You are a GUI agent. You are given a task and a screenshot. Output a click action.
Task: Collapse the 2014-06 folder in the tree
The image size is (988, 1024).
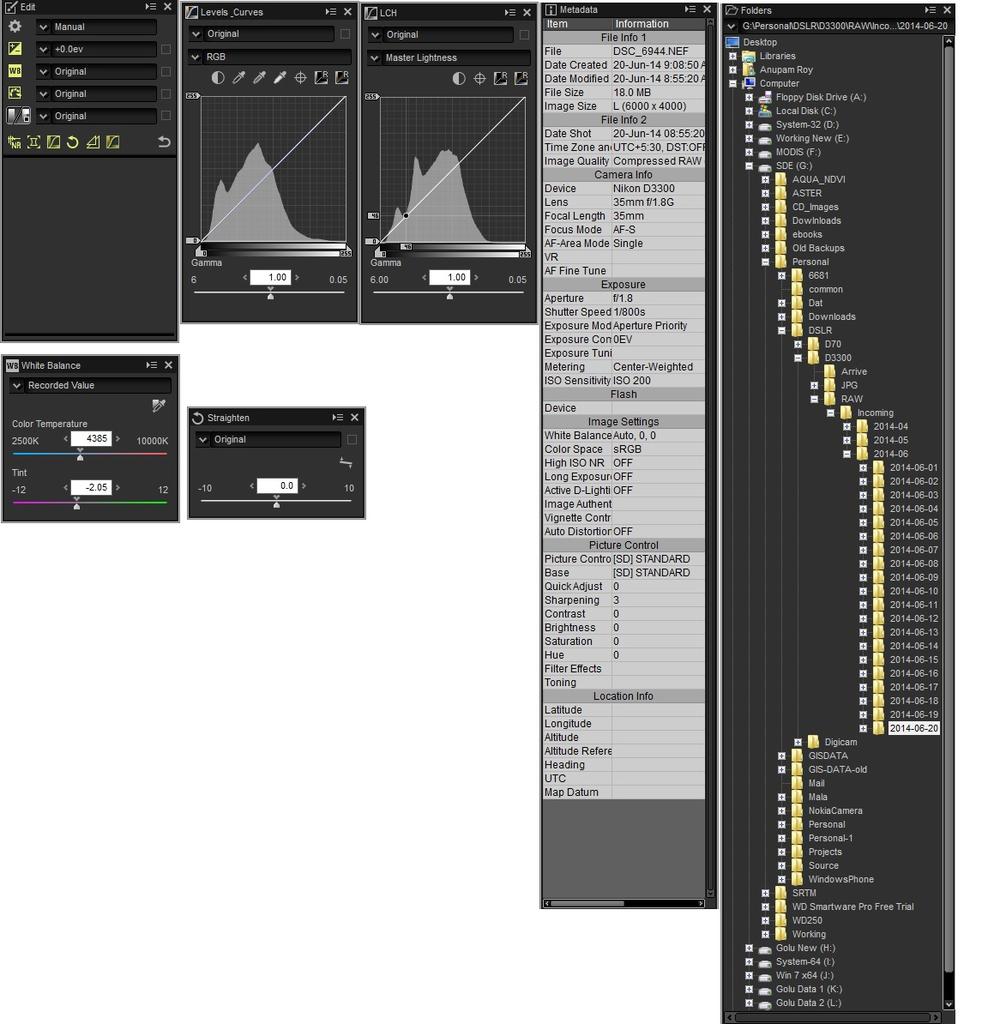click(847, 454)
